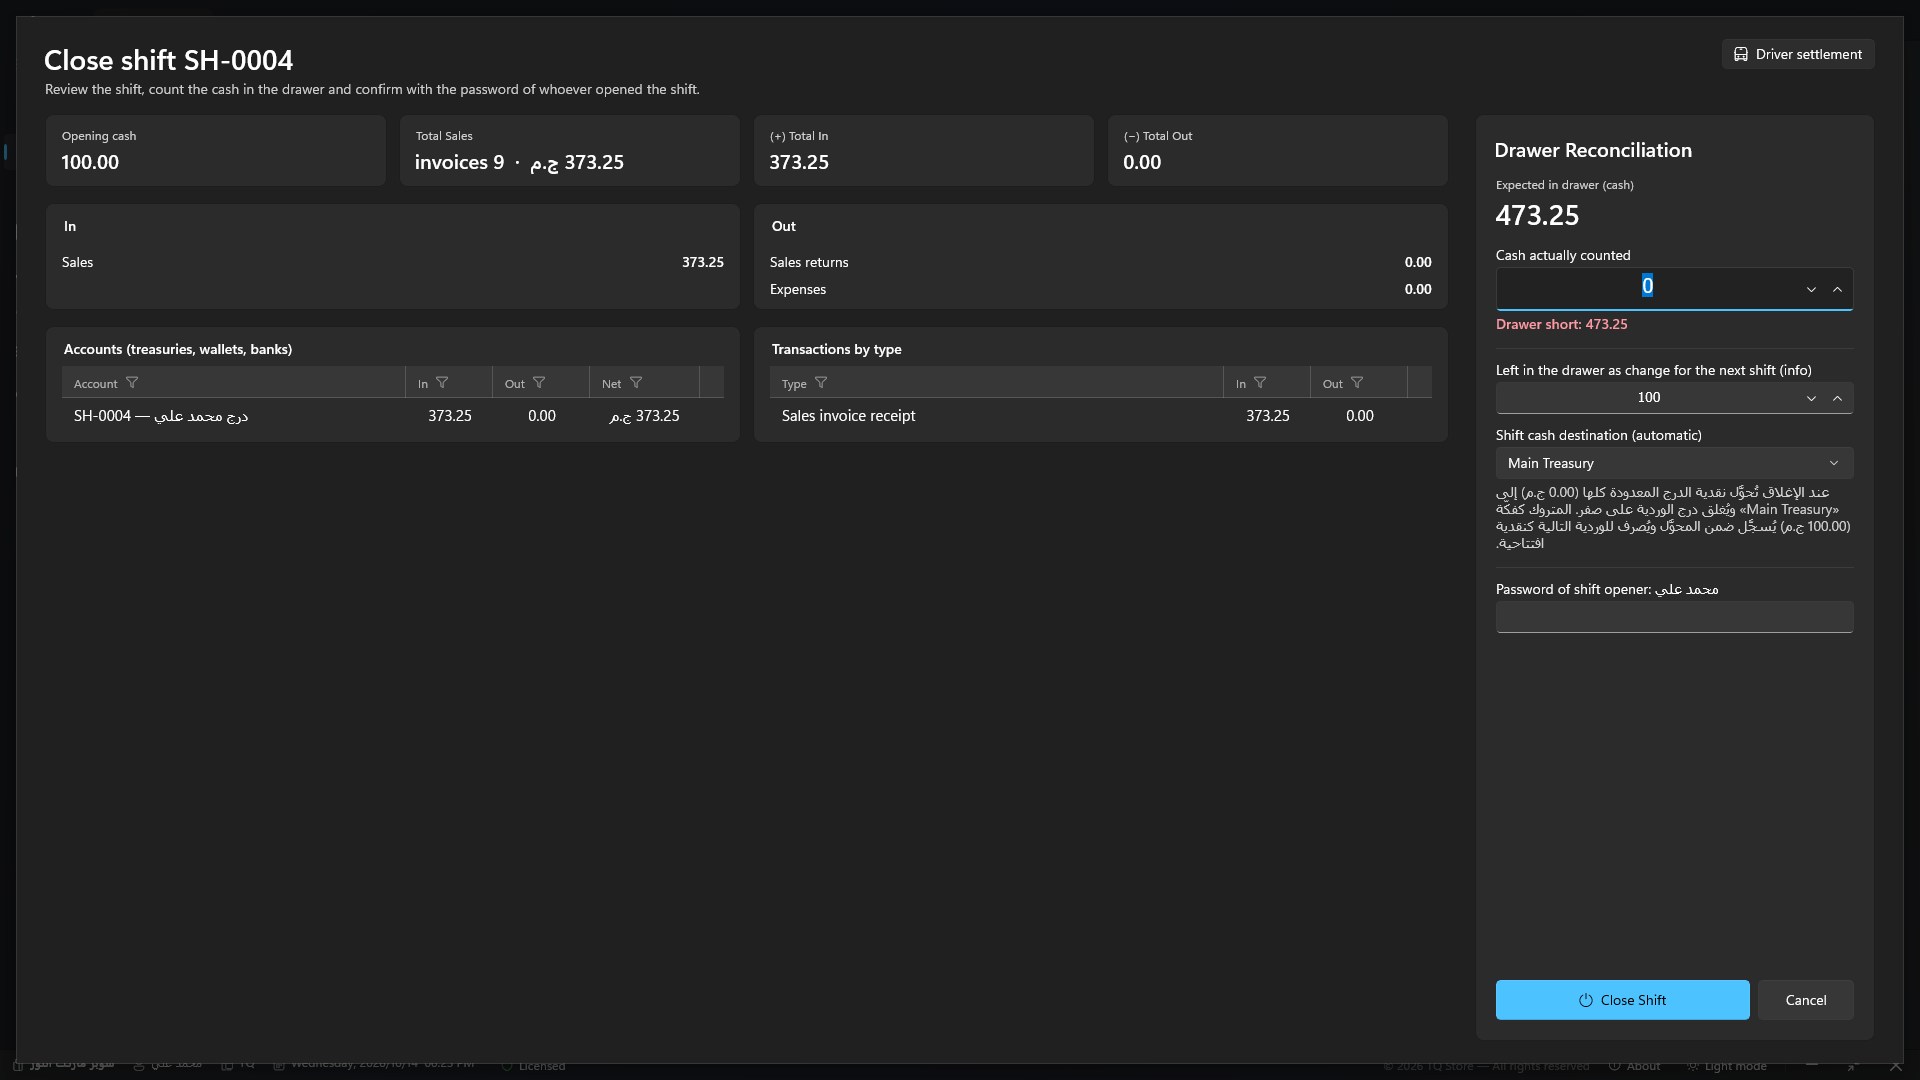Click the Expenses line
This screenshot has width=1920, height=1080.
1100,289
